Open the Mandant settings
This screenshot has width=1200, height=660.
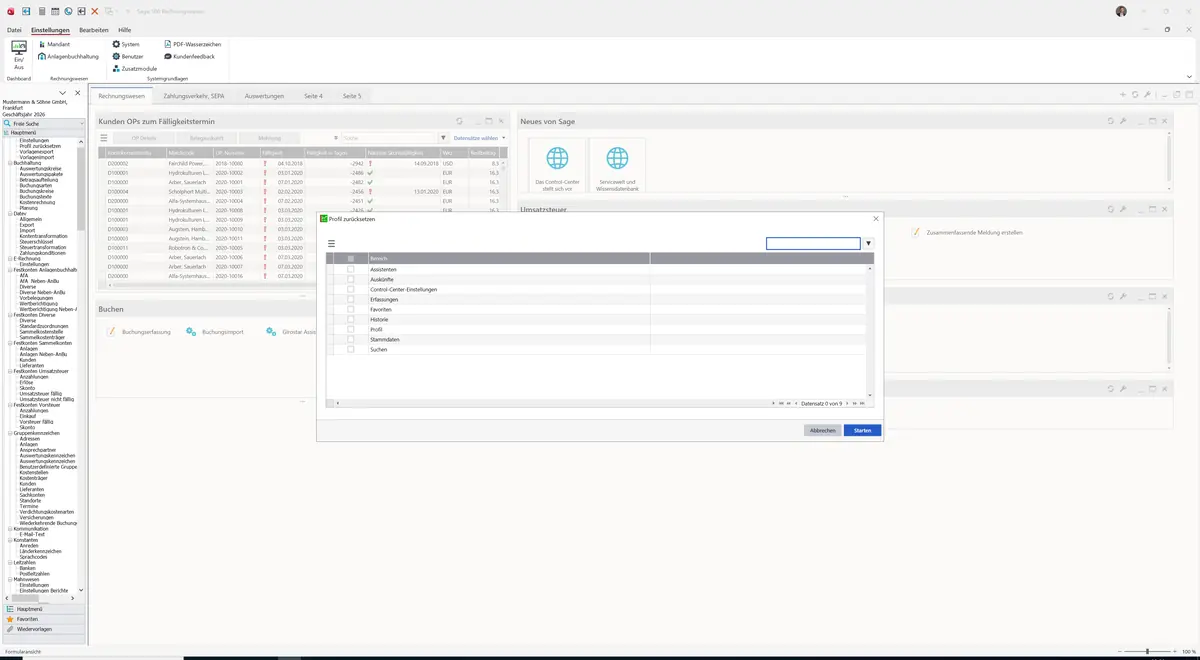[54, 44]
